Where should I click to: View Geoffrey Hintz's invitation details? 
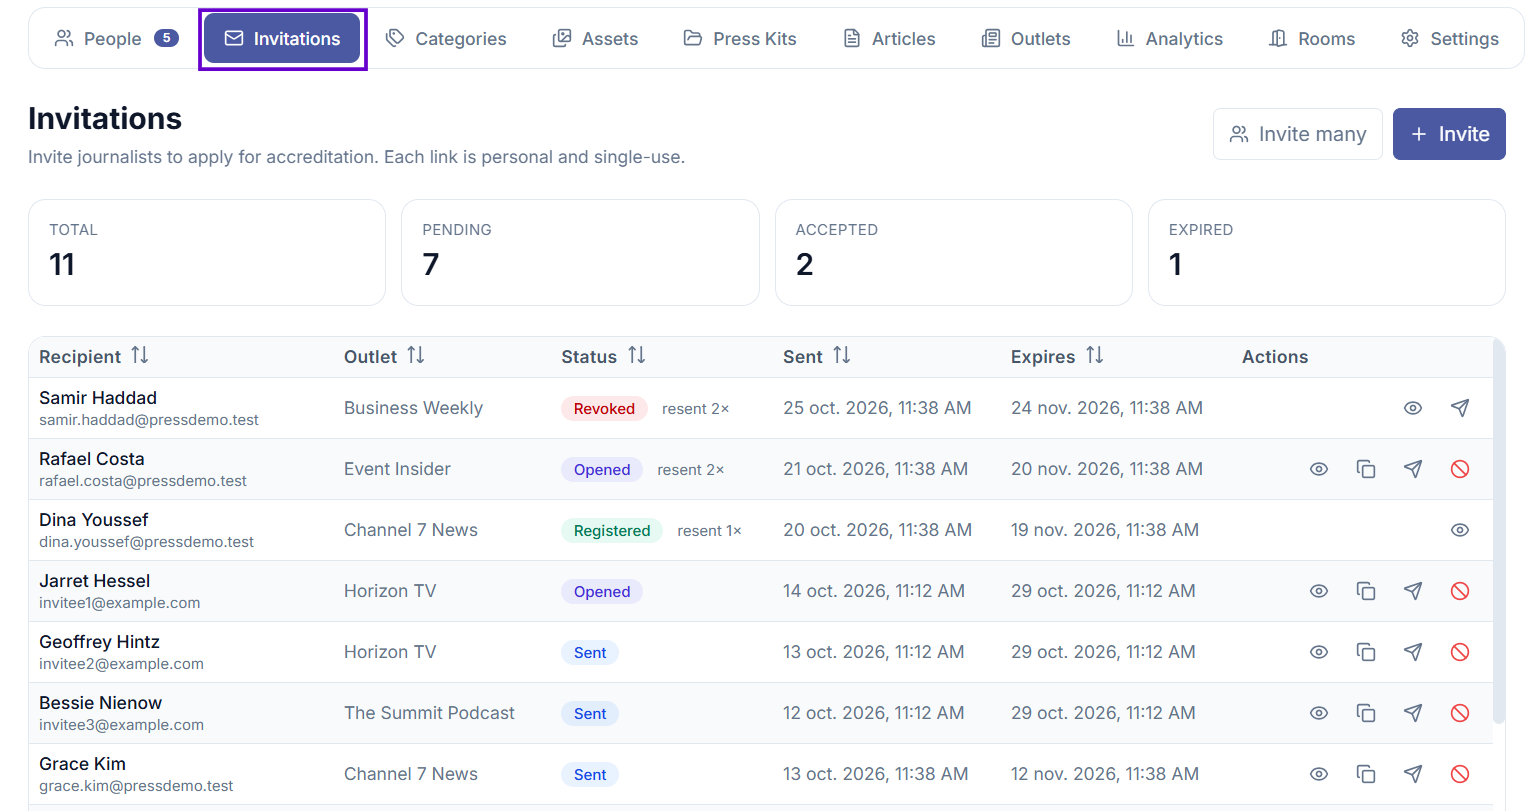(1319, 652)
